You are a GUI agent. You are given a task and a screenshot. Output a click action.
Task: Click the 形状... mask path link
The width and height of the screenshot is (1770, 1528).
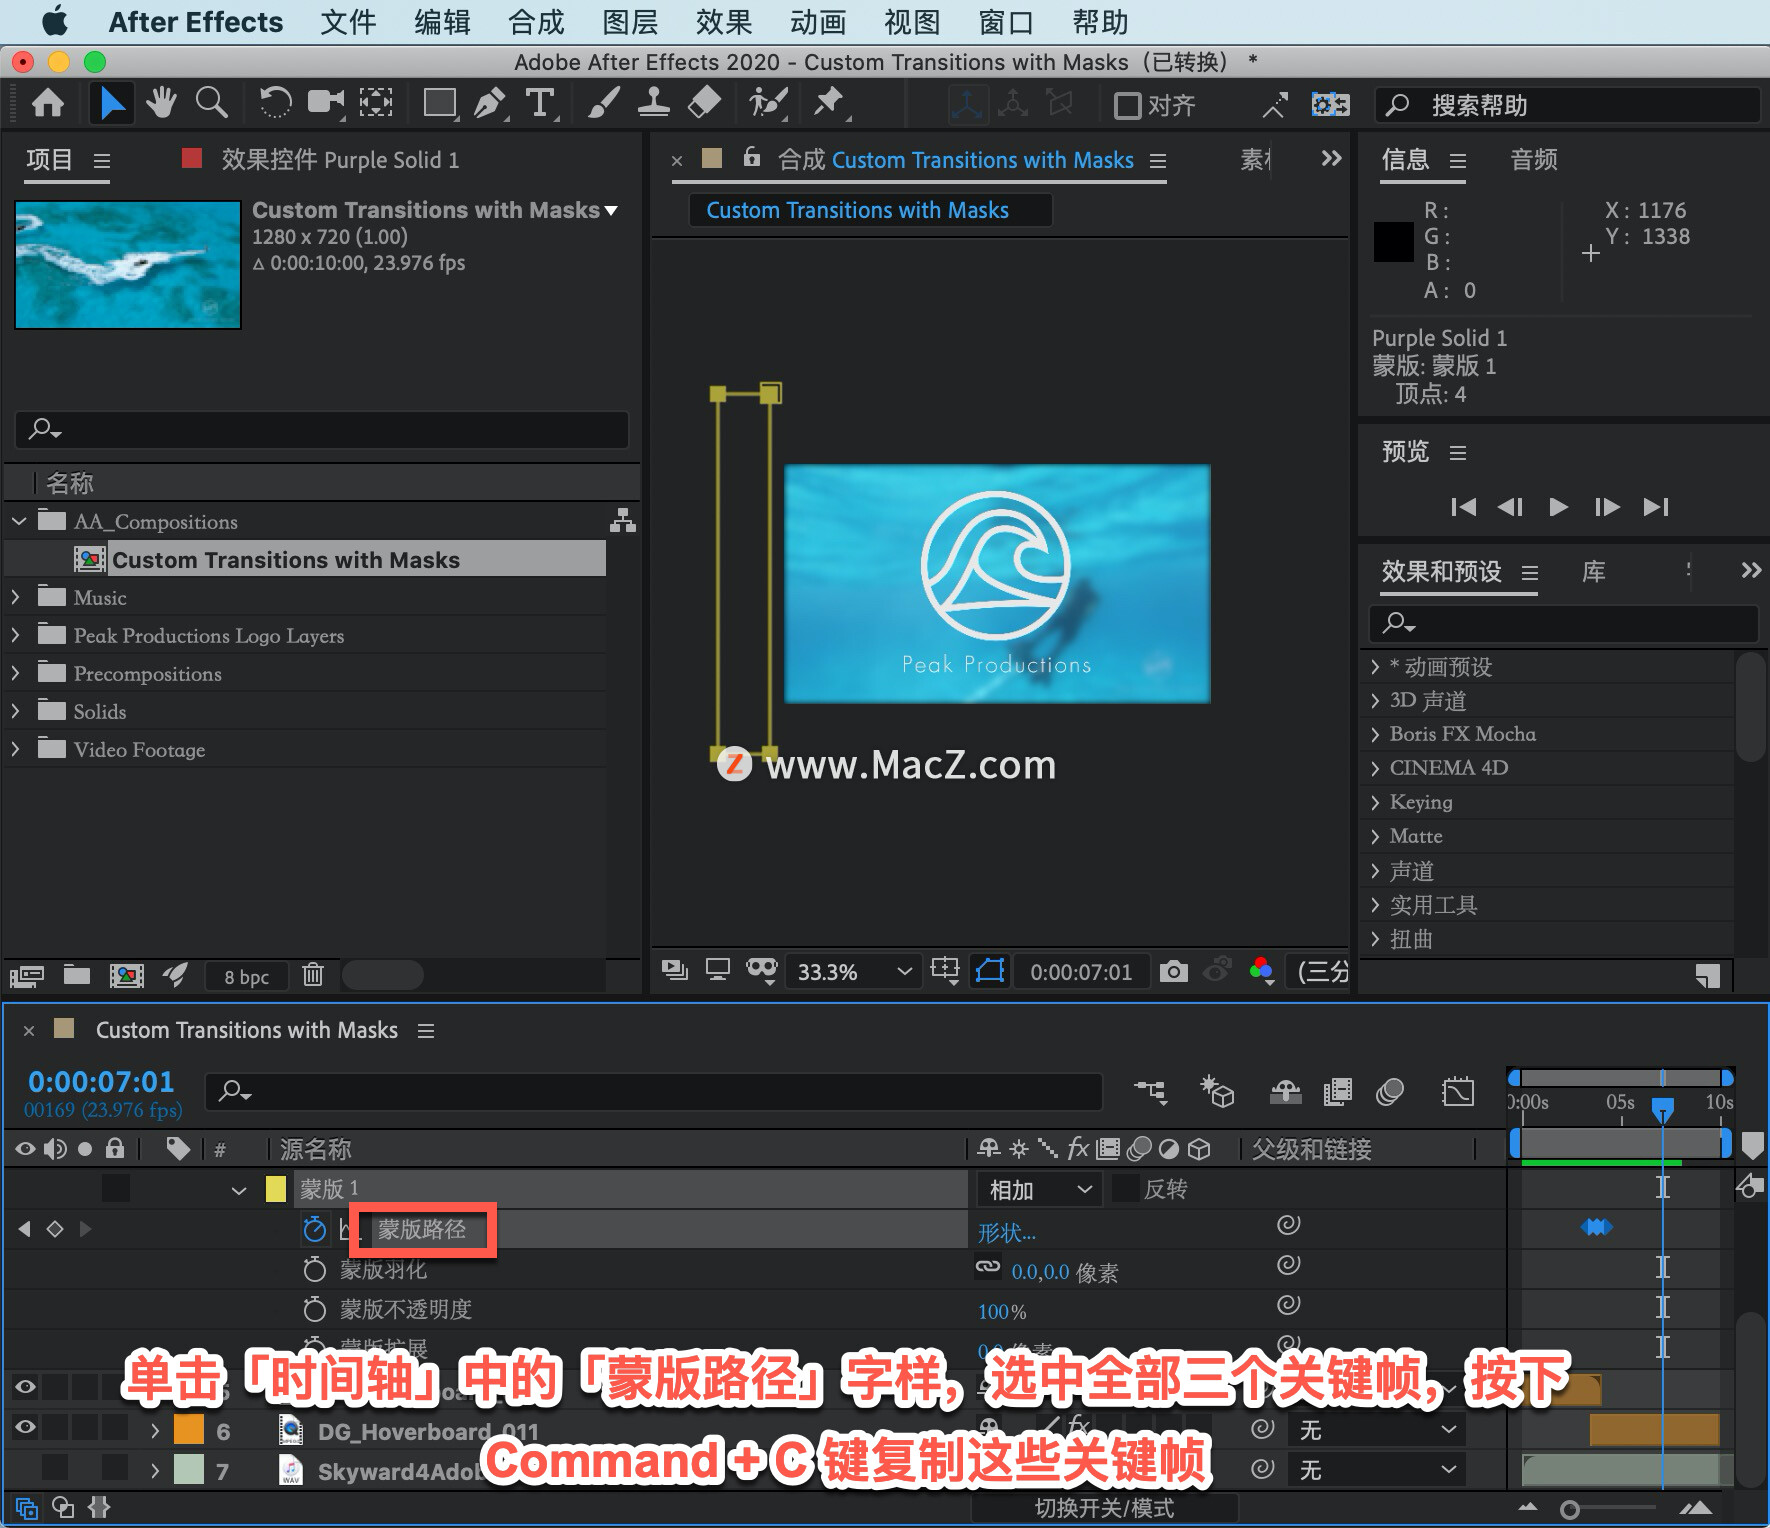point(1006,1233)
